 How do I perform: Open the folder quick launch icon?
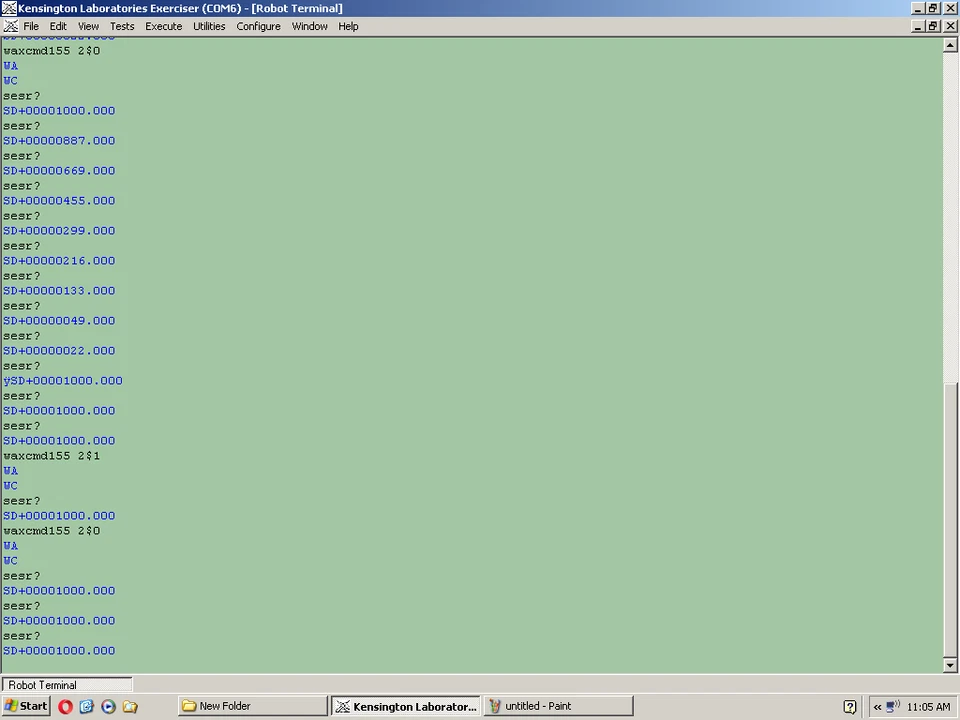pyautogui.click(x=130, y=707)
